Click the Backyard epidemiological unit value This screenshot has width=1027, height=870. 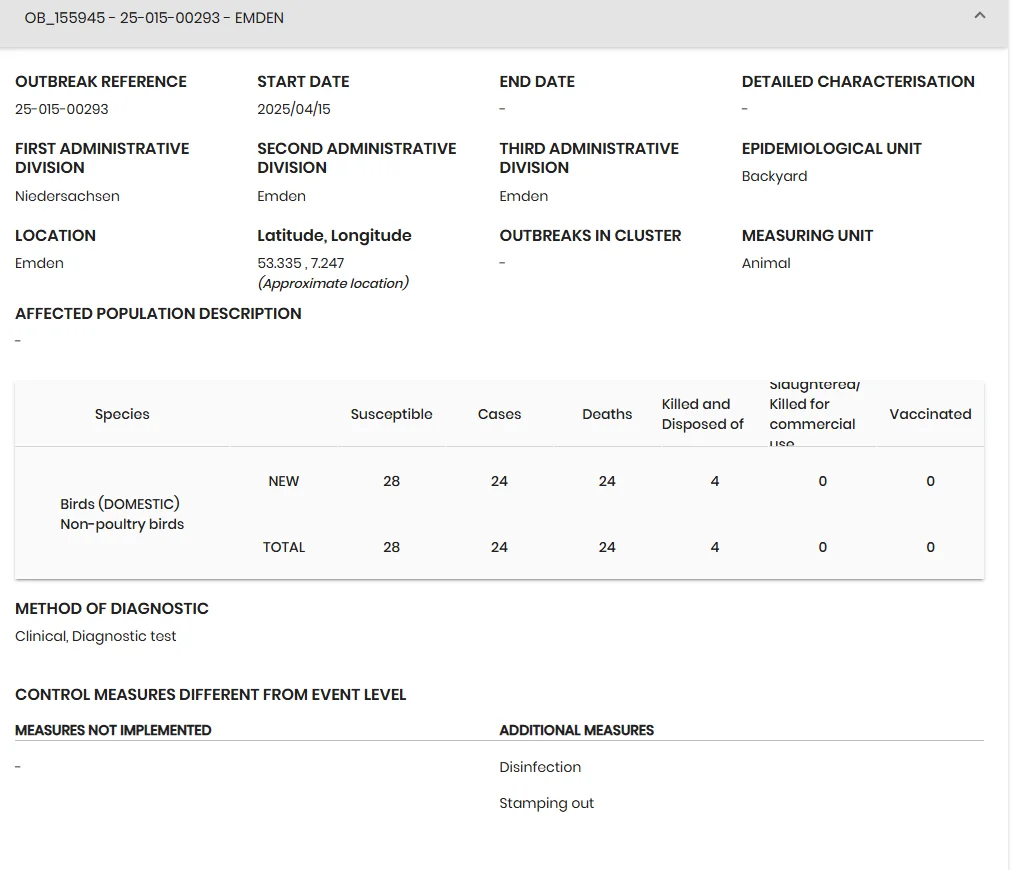(x=774, y=176)
